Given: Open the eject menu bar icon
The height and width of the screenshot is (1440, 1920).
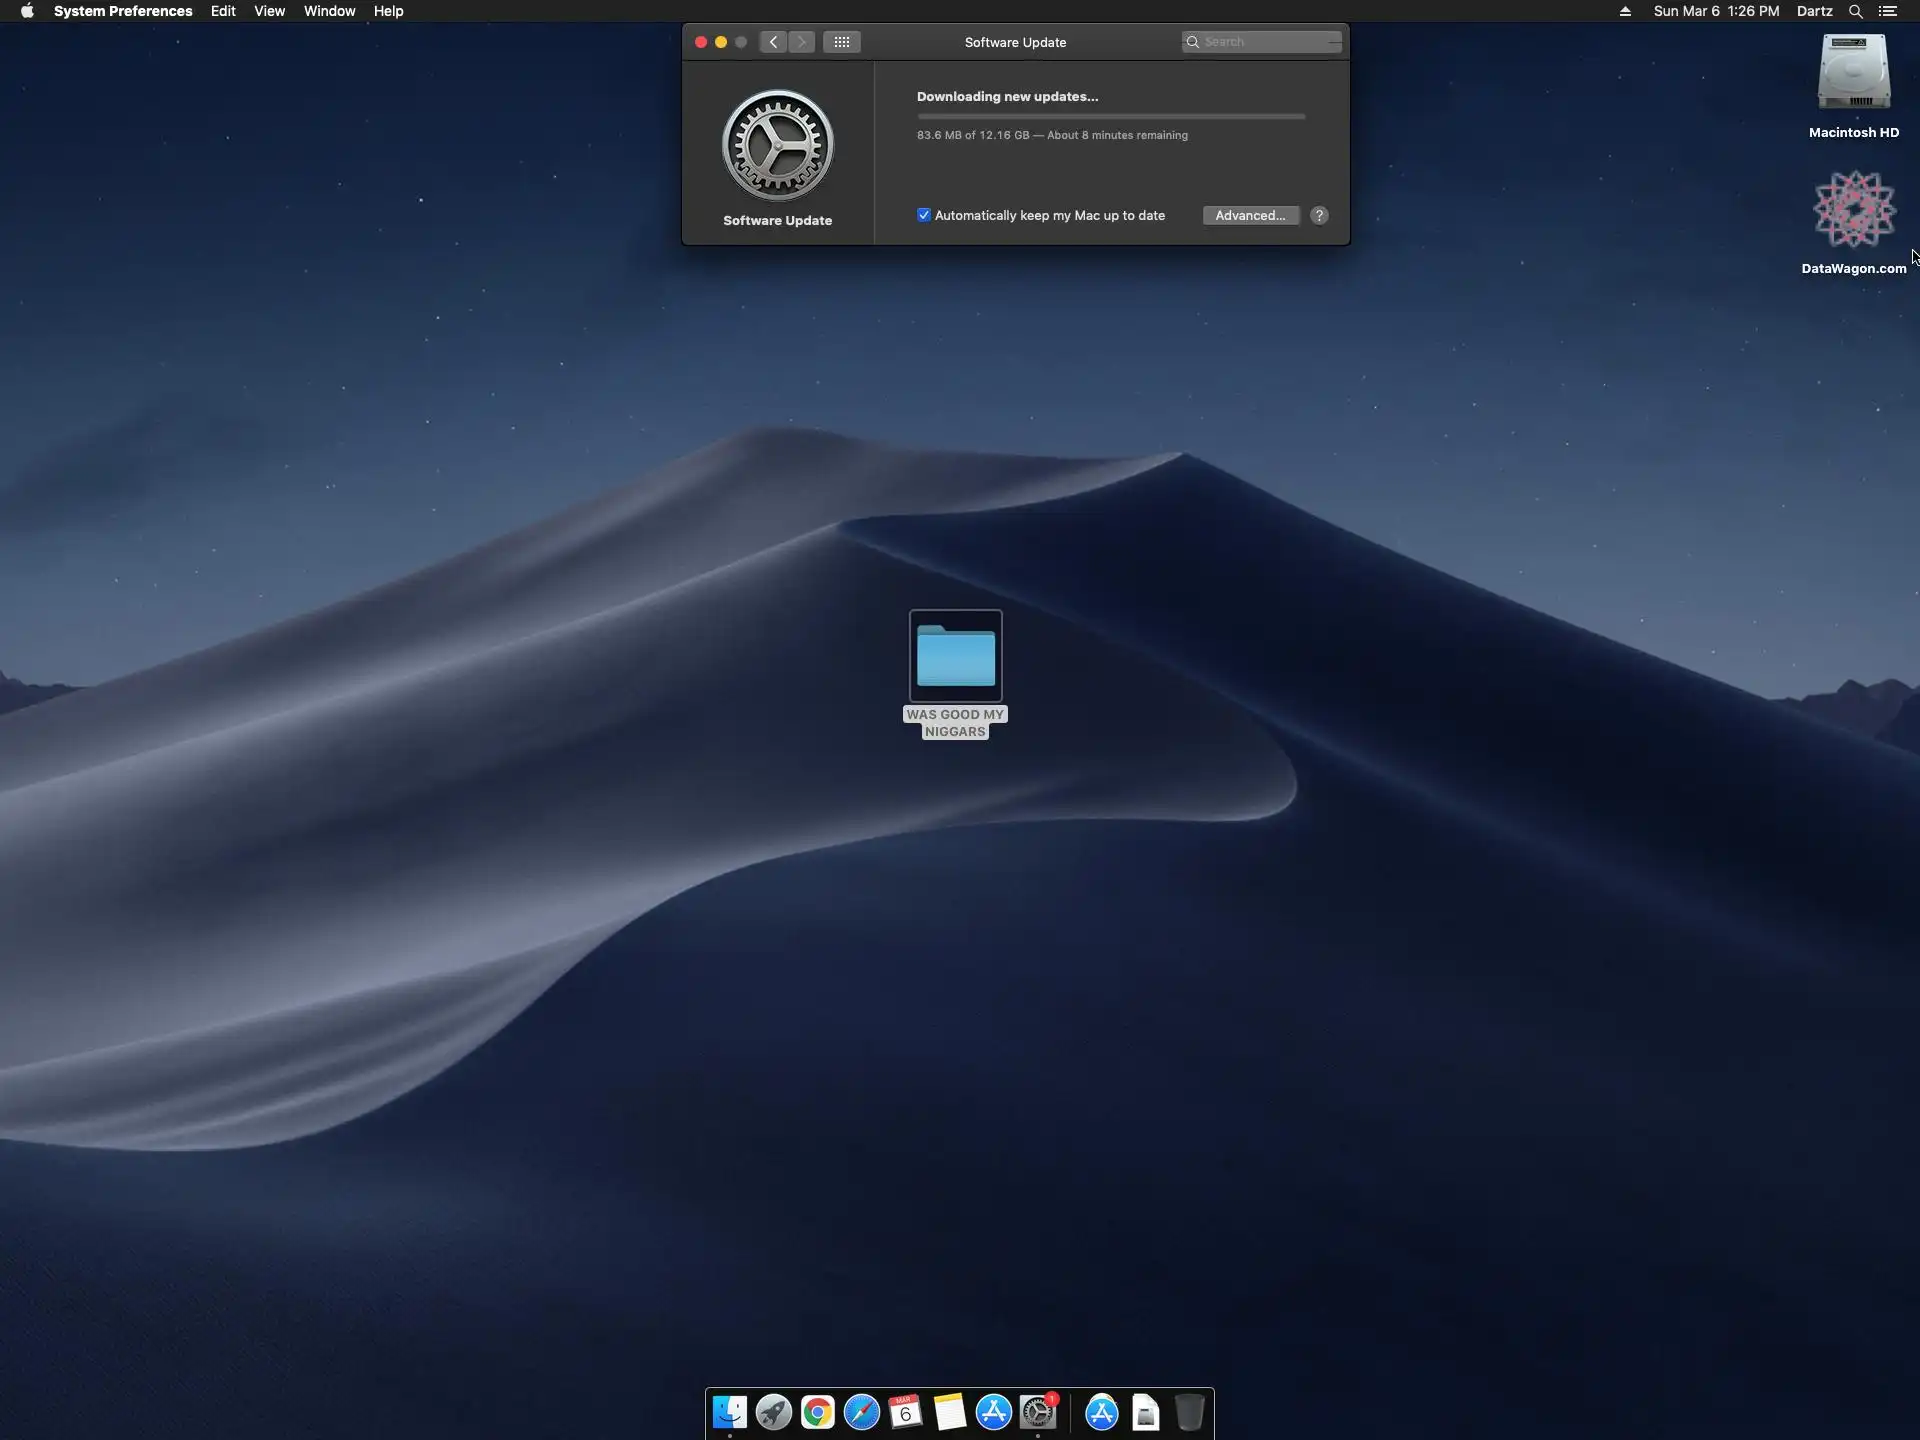Looking at the screenshot, I should click(x=1625, y=11).
